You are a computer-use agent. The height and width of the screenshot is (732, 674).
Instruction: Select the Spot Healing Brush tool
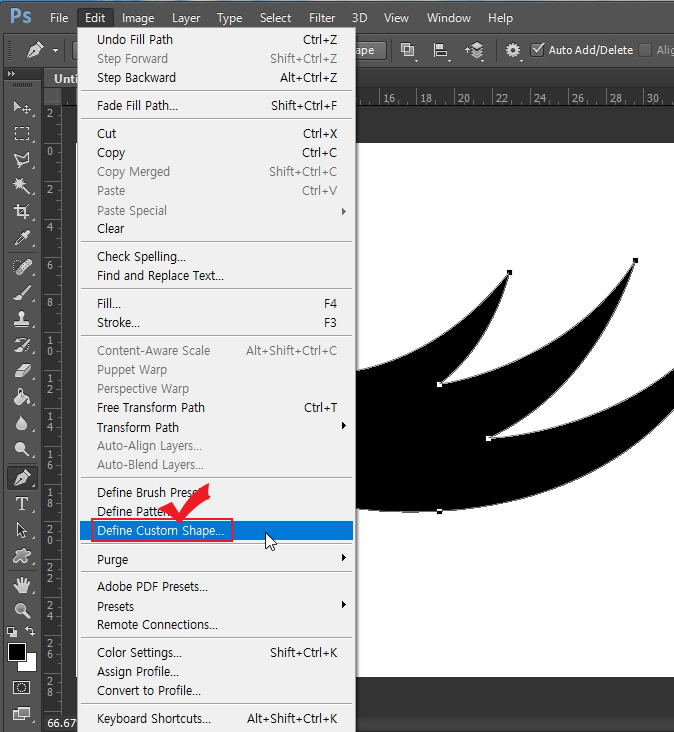[21, 267]
